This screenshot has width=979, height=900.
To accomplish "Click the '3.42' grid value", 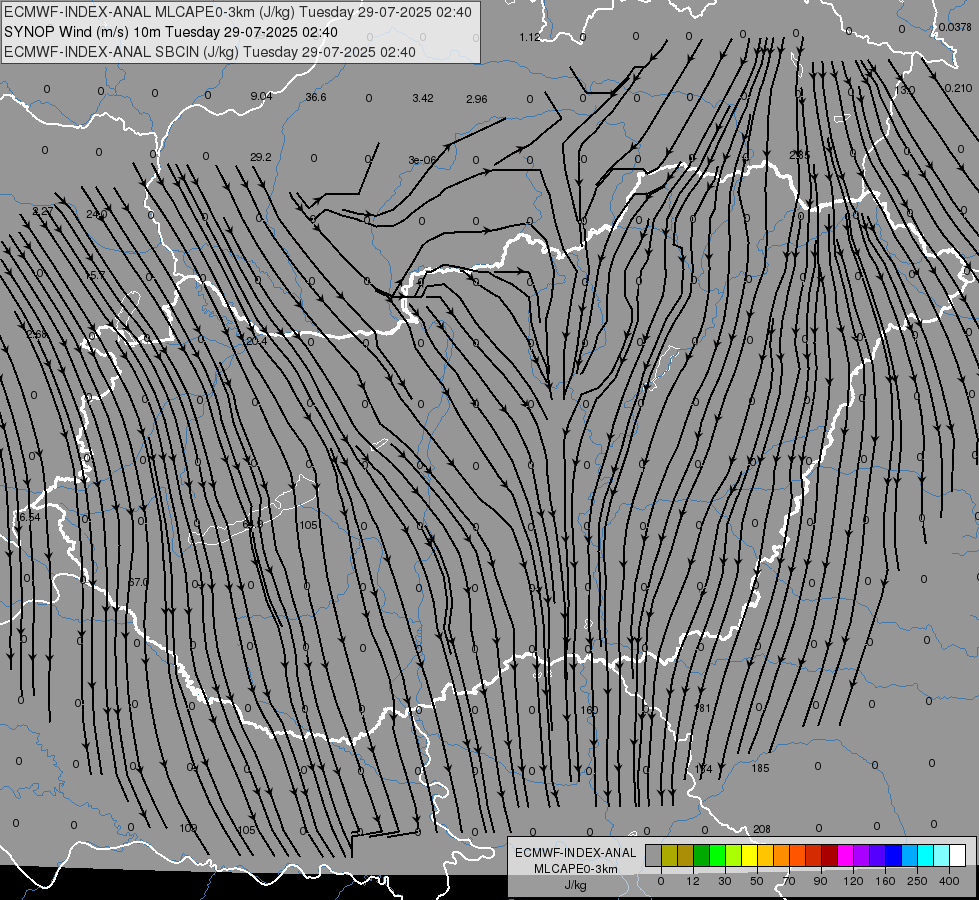I will pos(423,98).
